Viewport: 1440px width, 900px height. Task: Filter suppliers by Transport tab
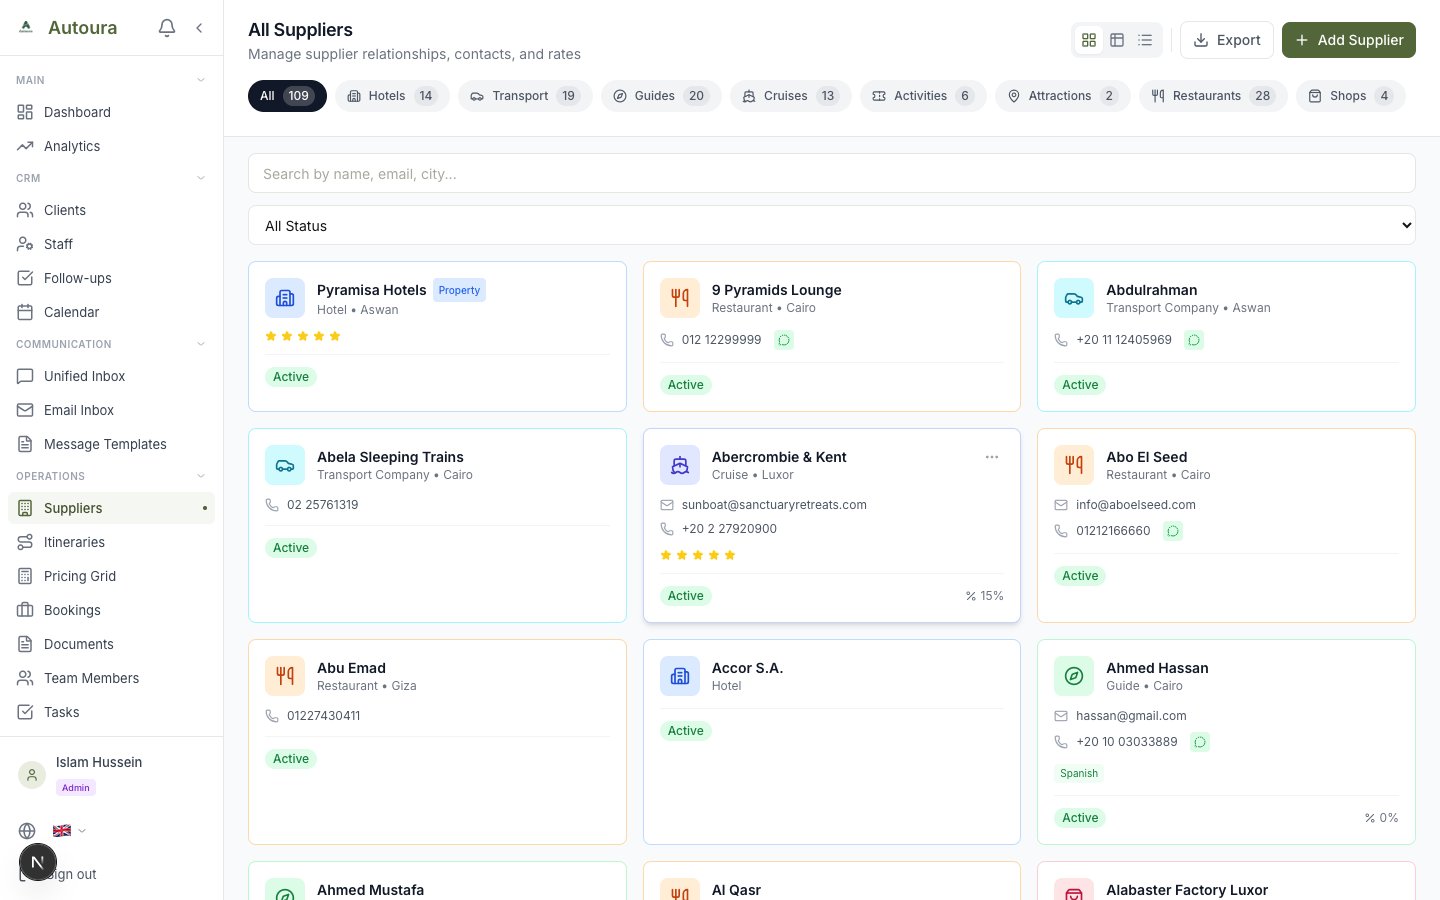(525, 96)
